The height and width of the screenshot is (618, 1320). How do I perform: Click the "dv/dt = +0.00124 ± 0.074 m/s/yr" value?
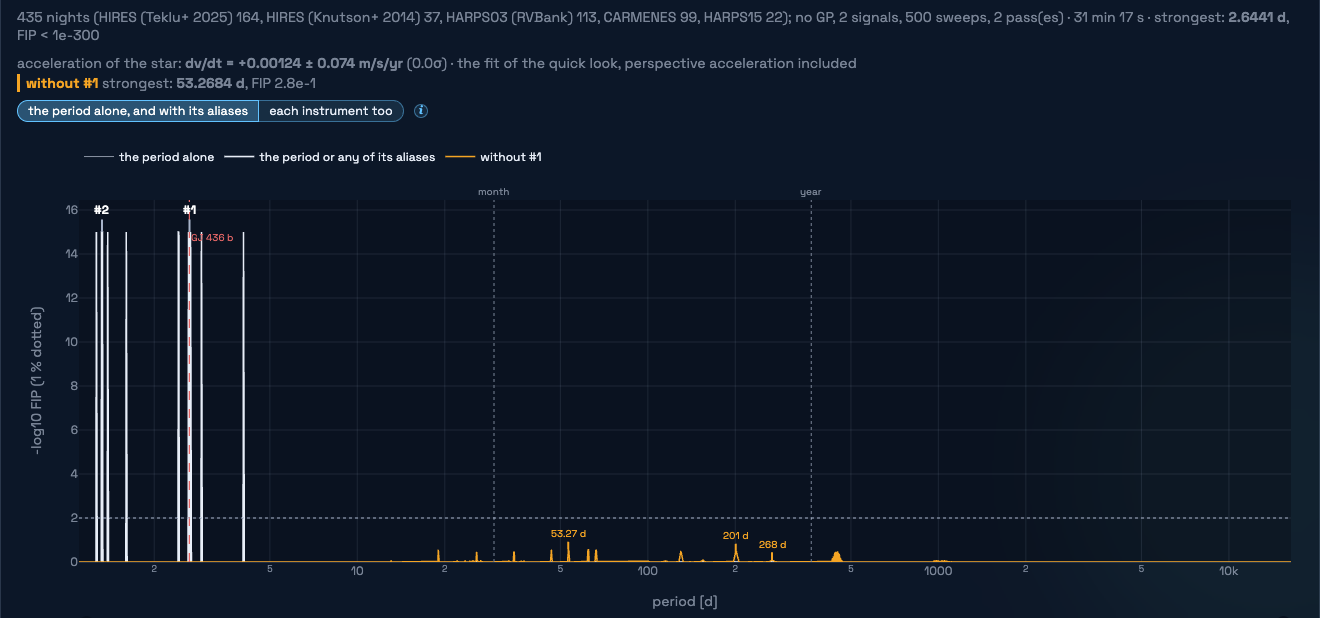296,63
